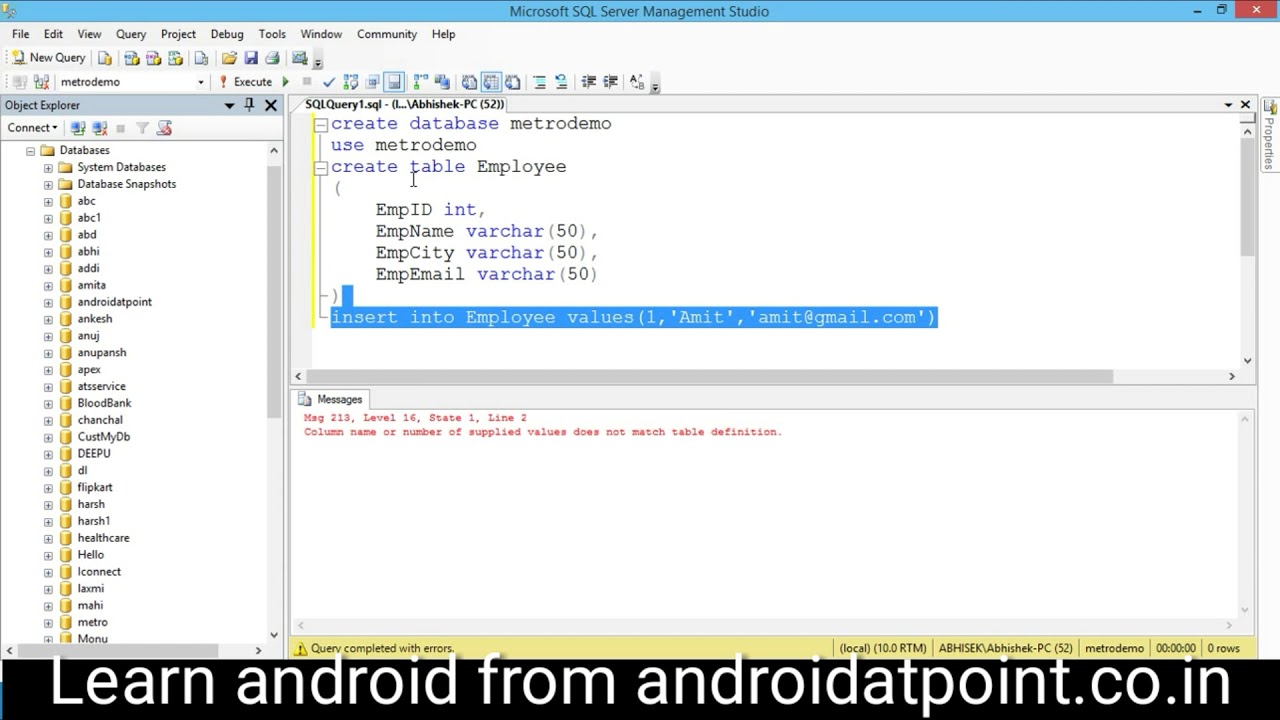Open the File menu
Image resolution: width=1280 pixels, height=720 pixels.
20,34
